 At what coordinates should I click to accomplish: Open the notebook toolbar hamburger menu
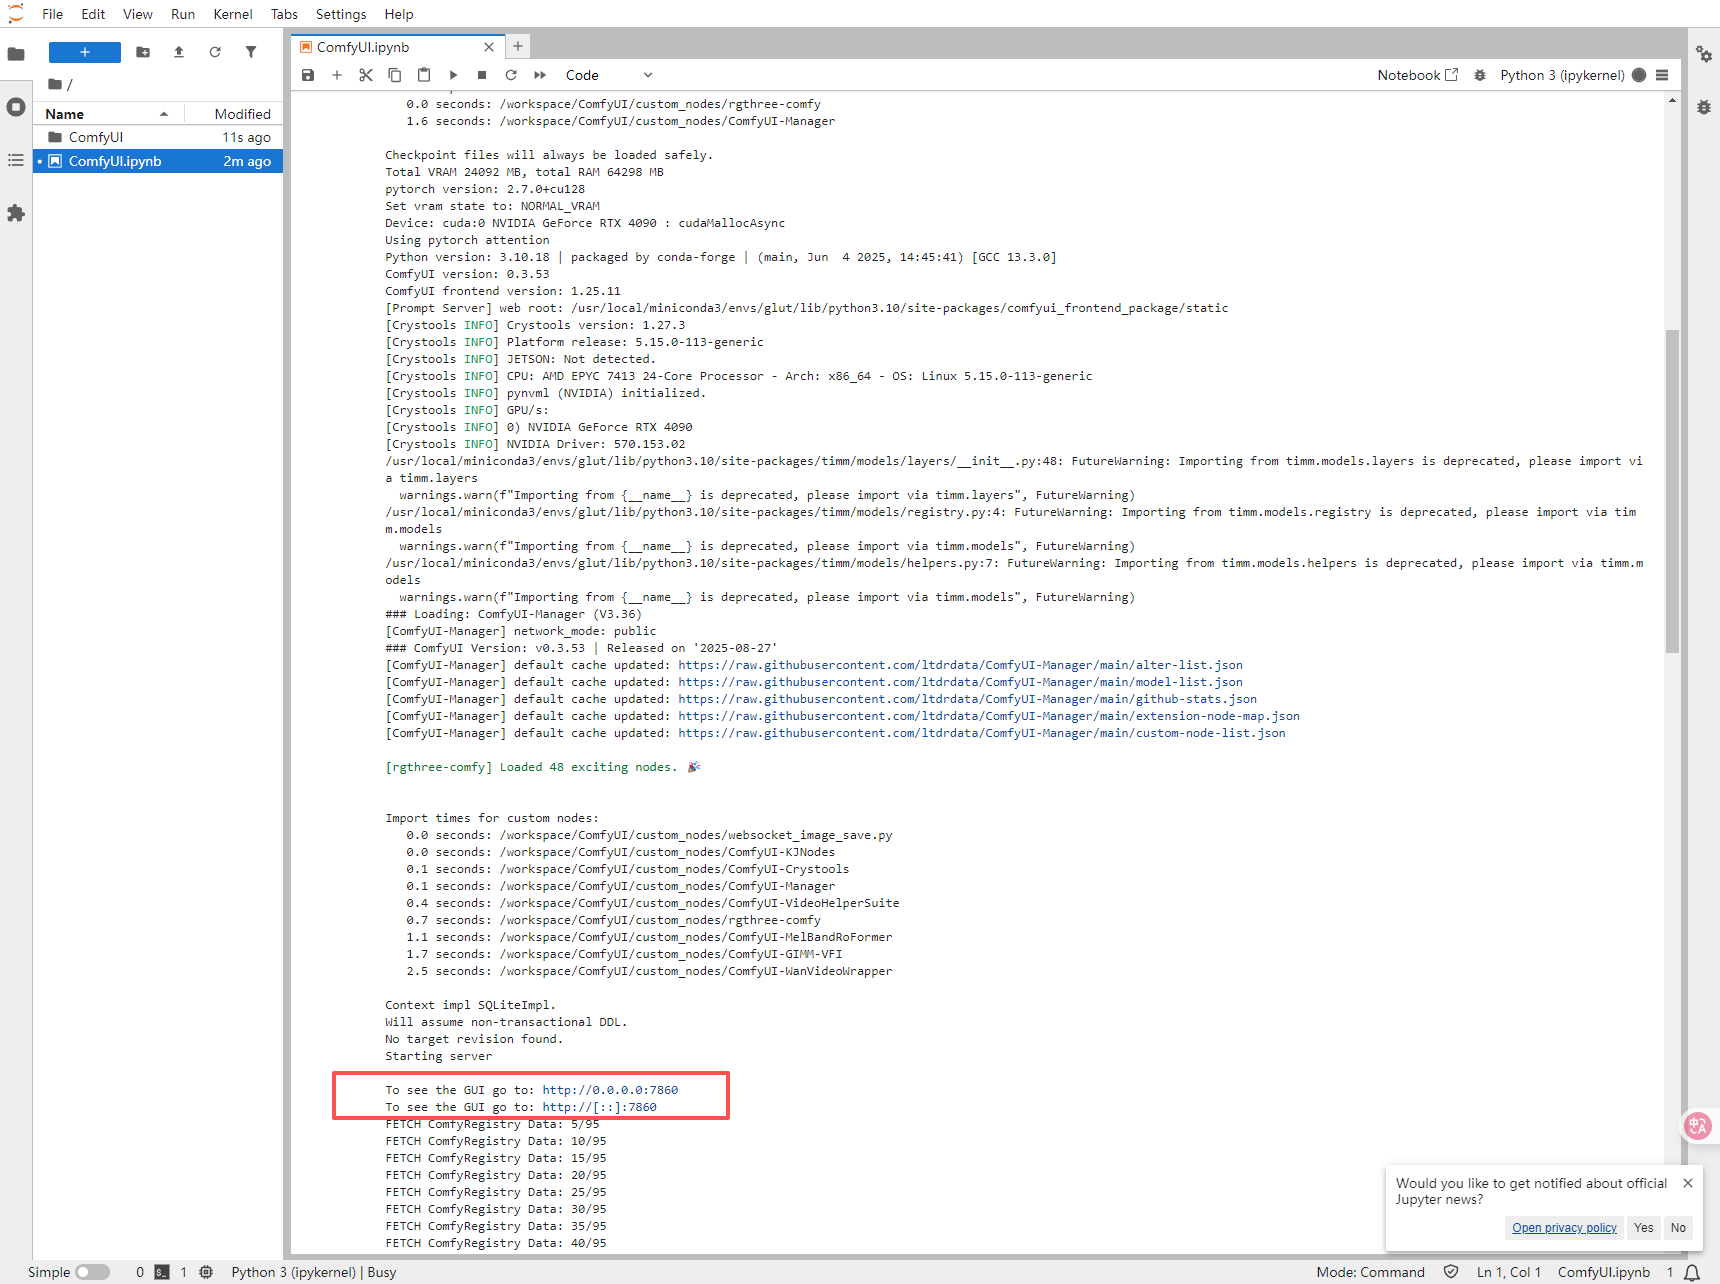click(x=1662, y=75)
